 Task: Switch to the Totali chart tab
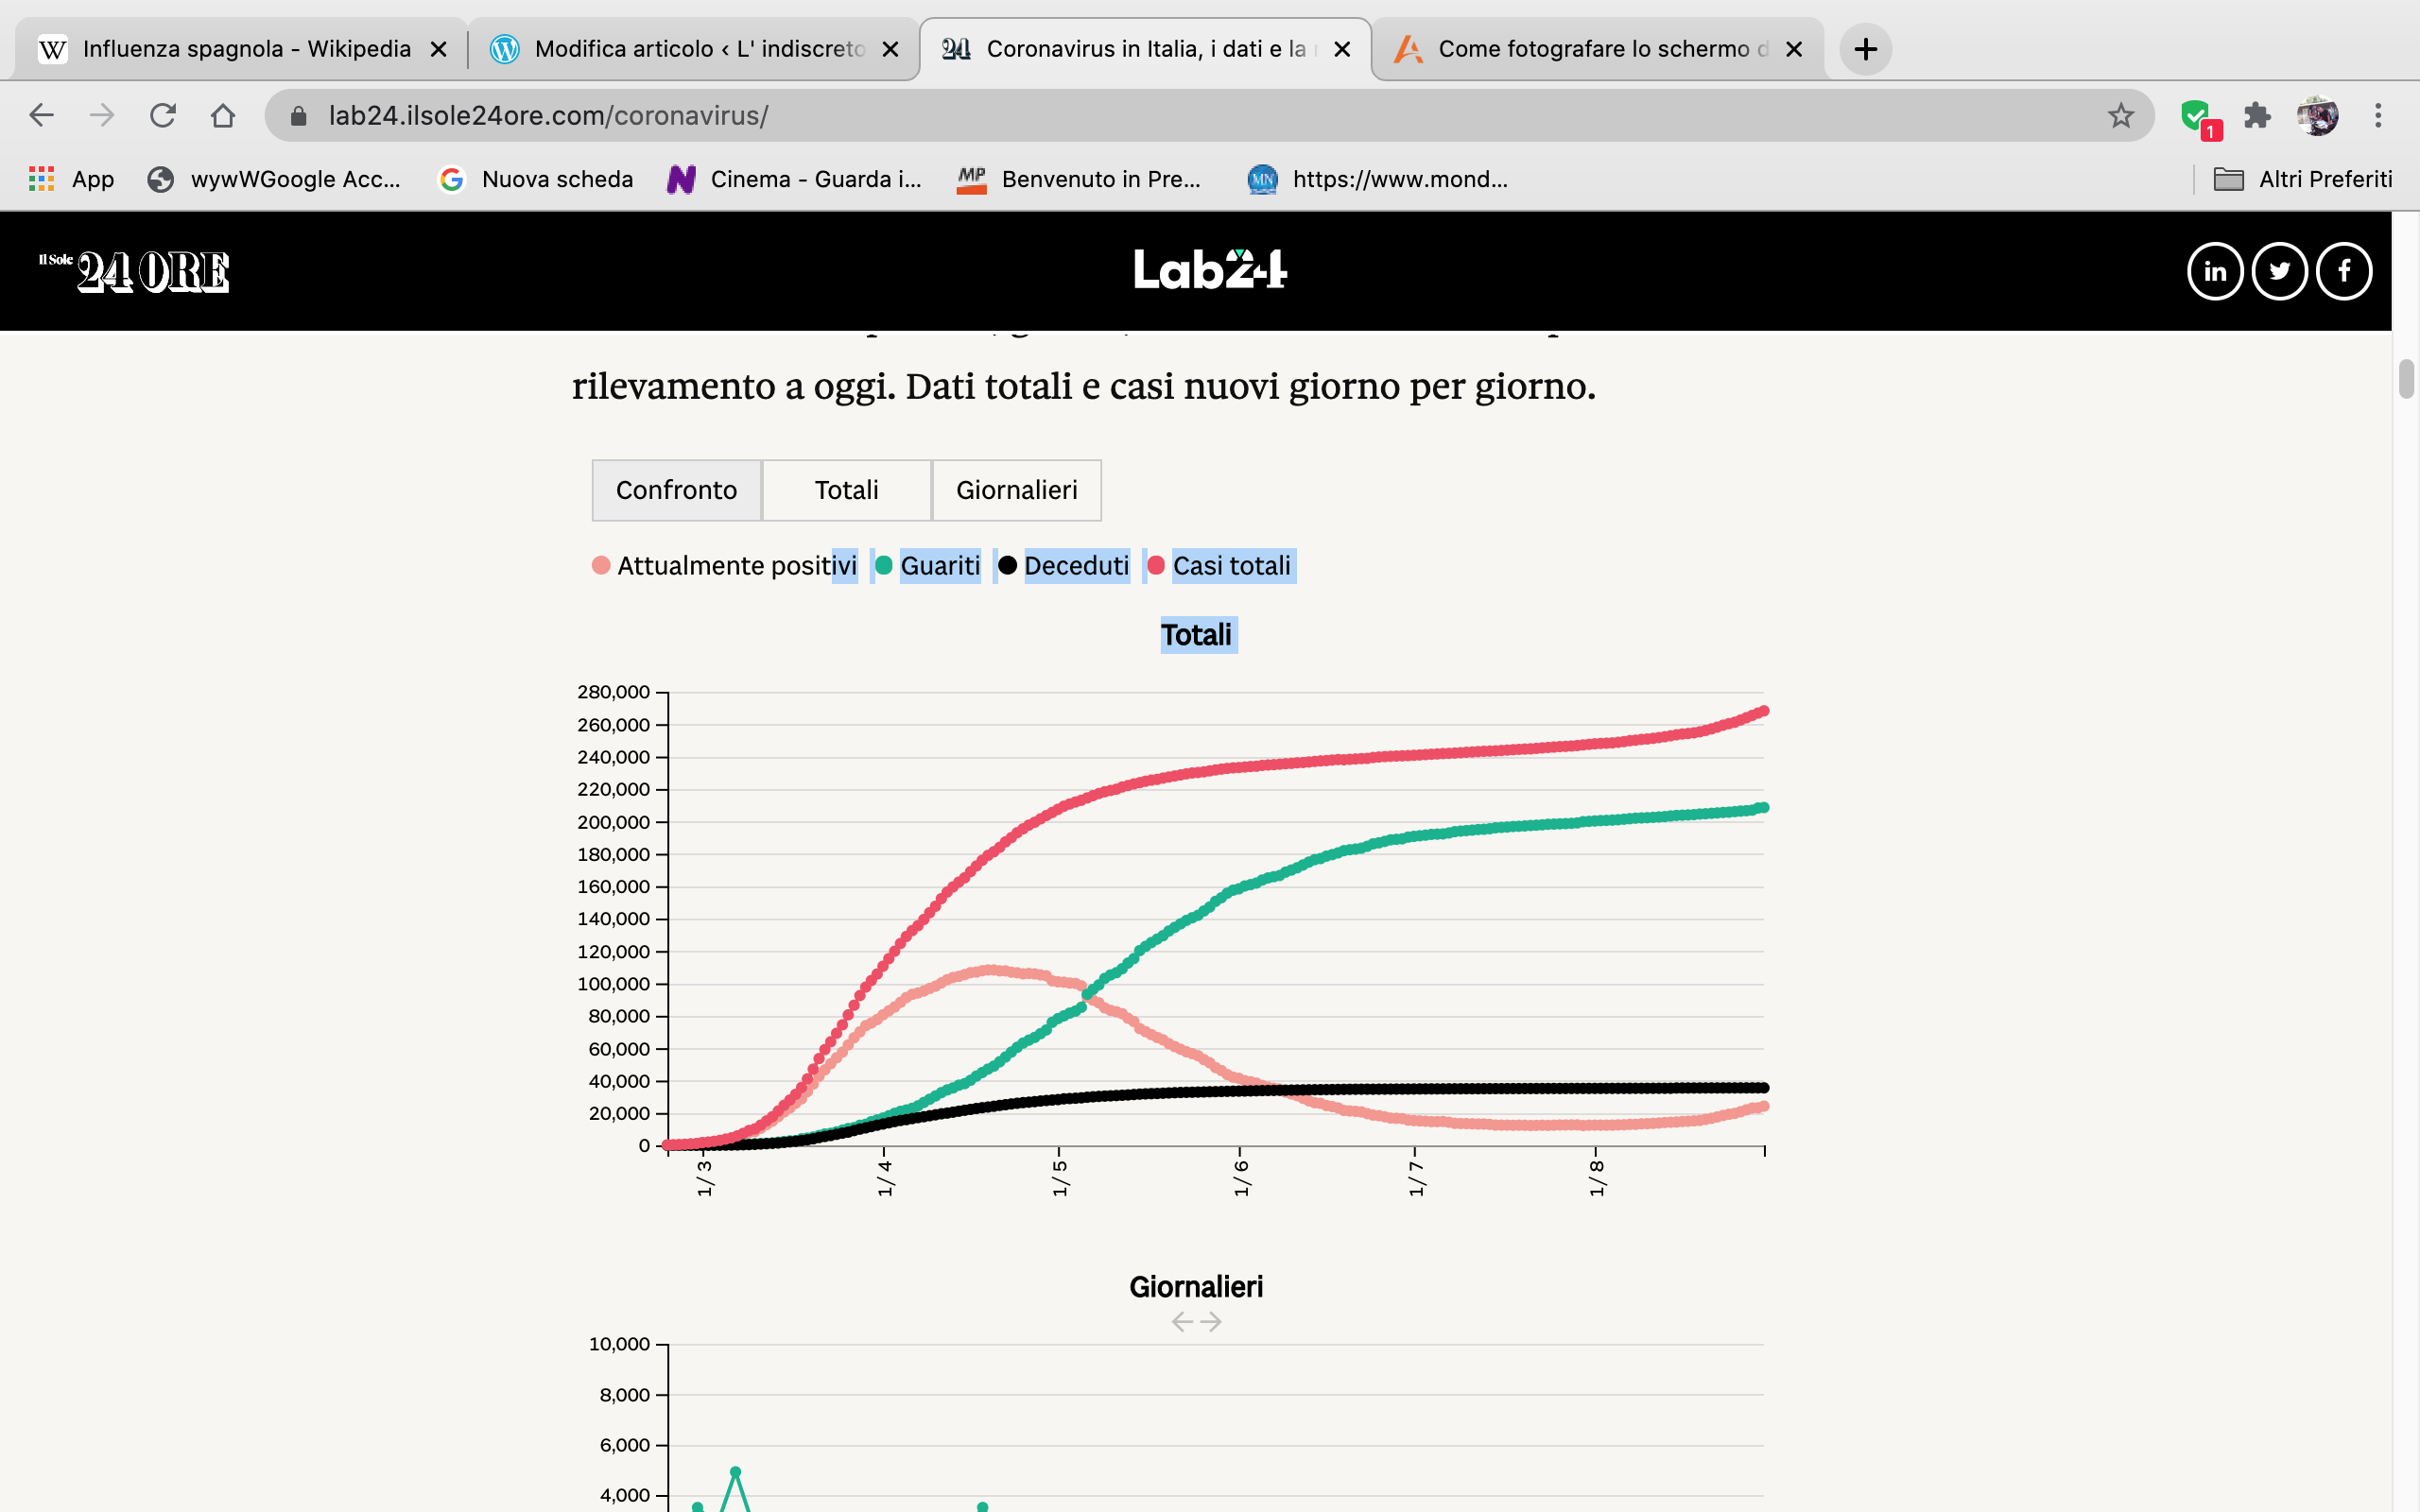(846, 490)
